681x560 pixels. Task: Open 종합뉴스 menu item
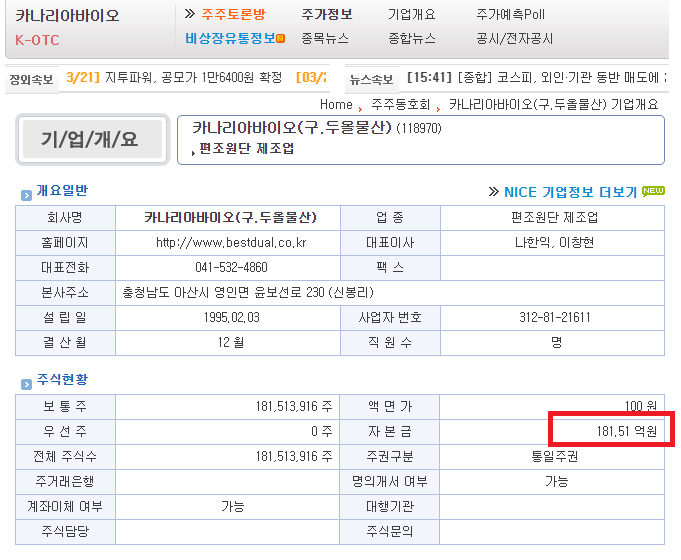point(411,39)
